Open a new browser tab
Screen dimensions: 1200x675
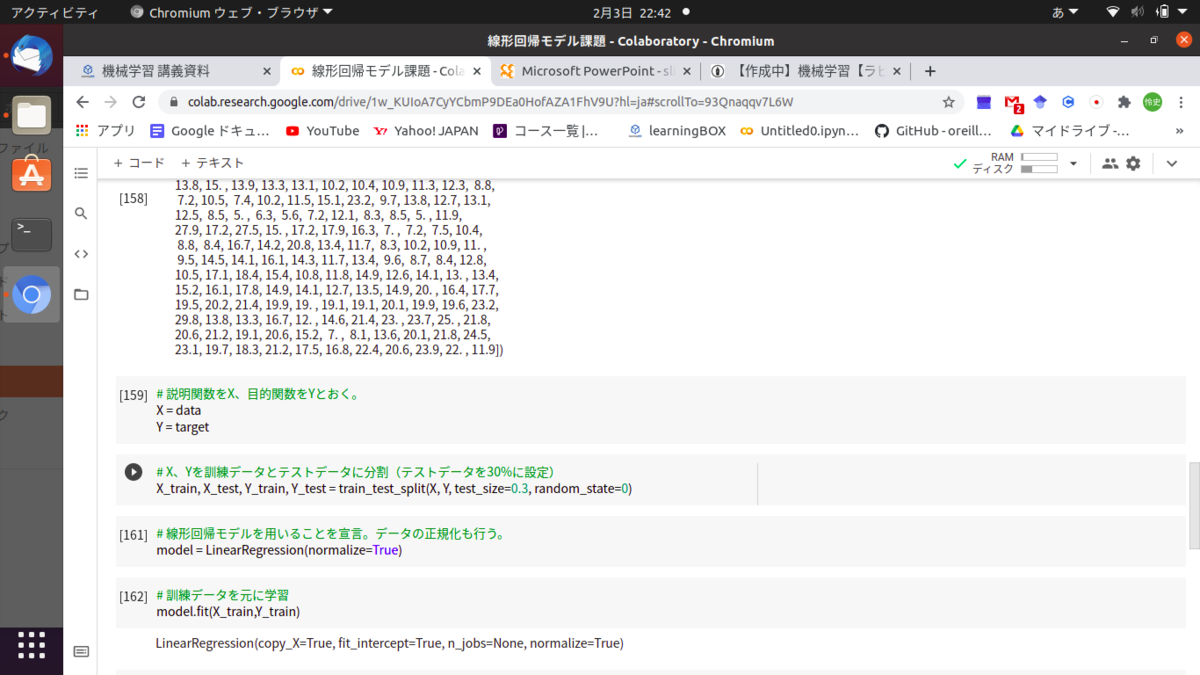tap(930, 71)
